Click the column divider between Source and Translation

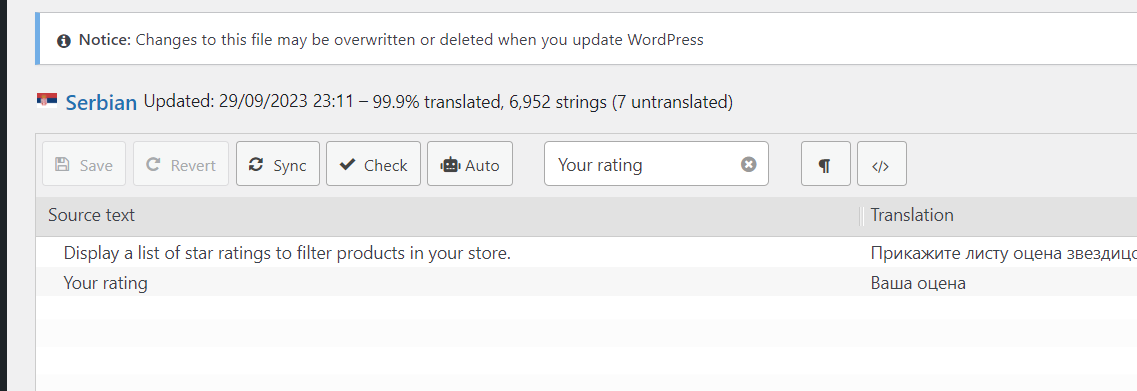(x=862, y=215)
